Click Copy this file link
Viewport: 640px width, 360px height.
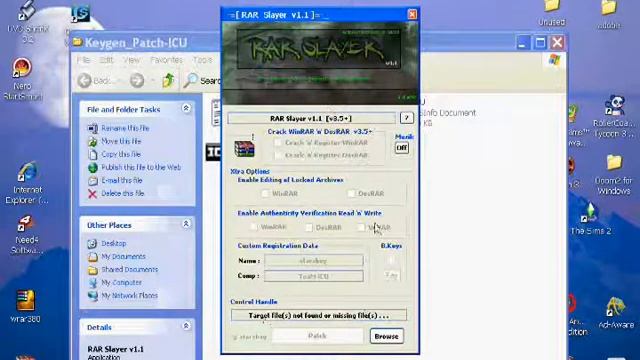[x=121, y=154]
